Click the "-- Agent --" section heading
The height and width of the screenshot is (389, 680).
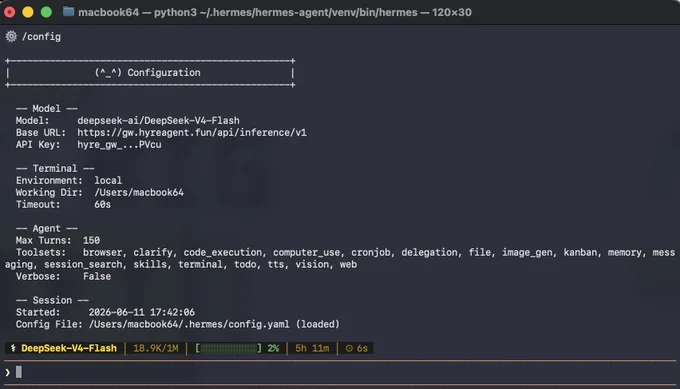pos(46,228)
